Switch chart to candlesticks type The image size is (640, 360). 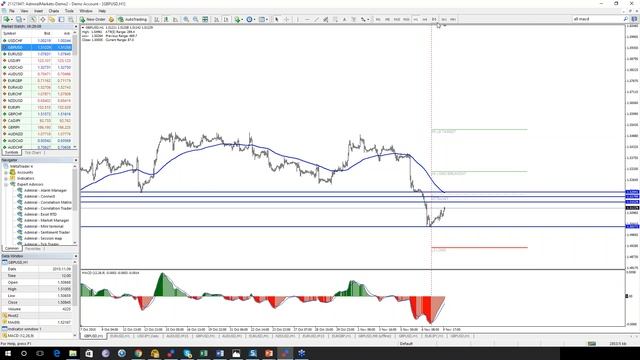pos(166,19)
